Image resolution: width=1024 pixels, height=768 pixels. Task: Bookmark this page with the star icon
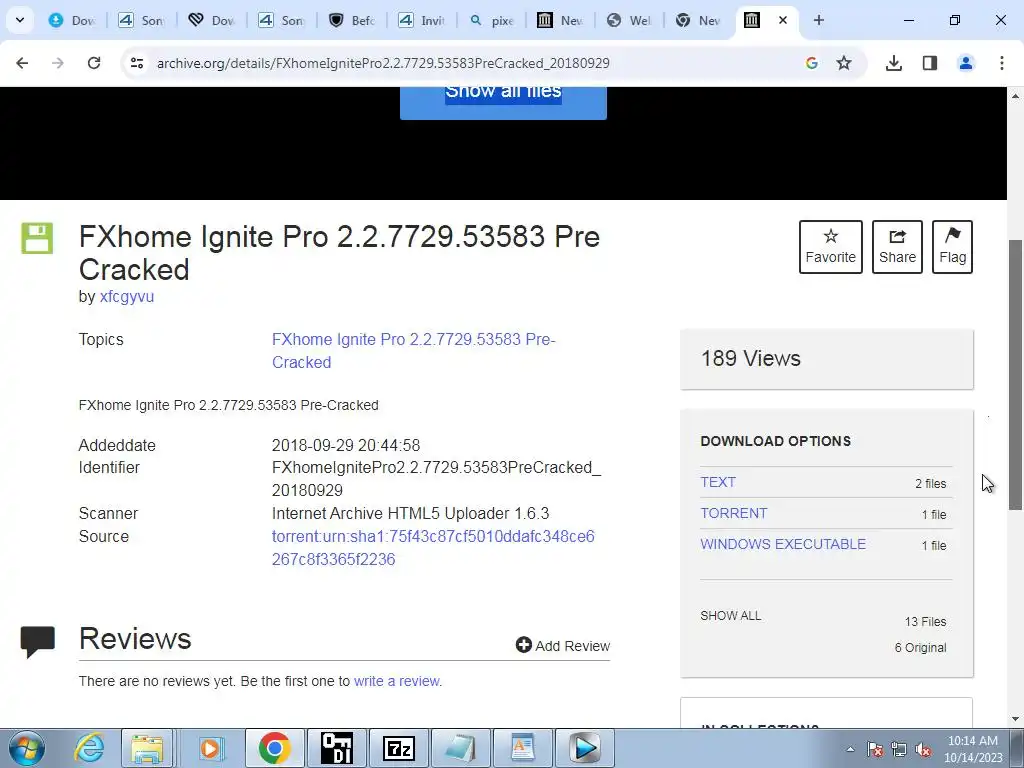[844, 63]
